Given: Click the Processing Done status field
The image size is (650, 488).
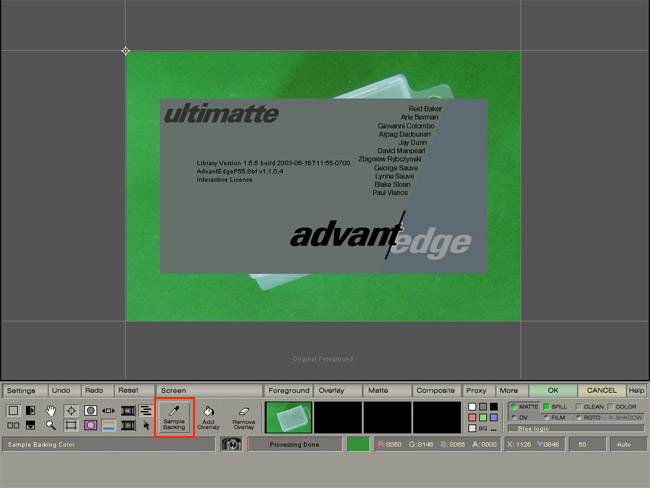Looking at the screenshot, I should pyautogui.click(x=294, y=444).
